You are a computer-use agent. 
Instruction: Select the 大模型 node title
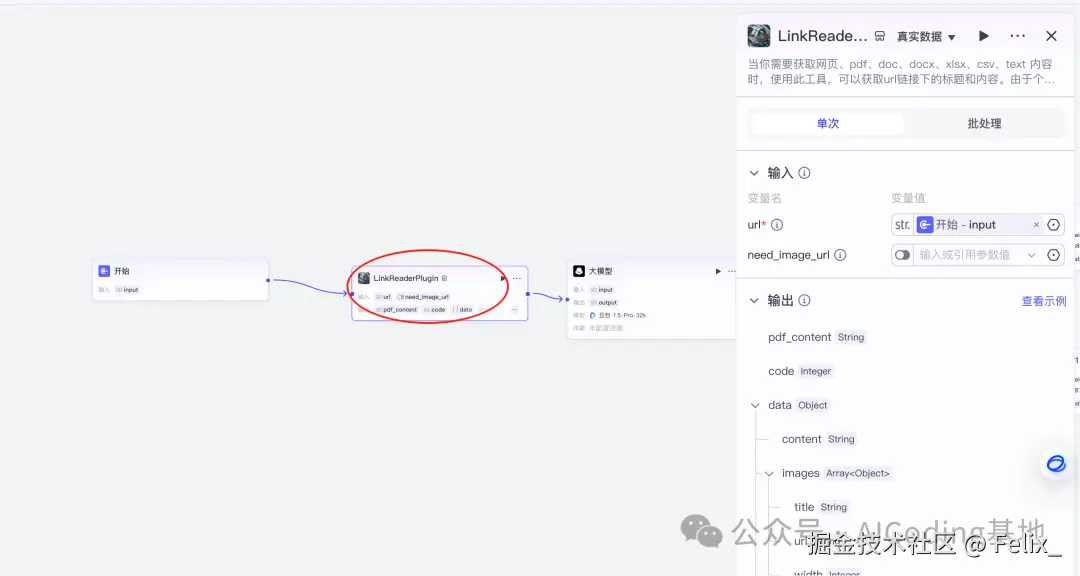601,271
